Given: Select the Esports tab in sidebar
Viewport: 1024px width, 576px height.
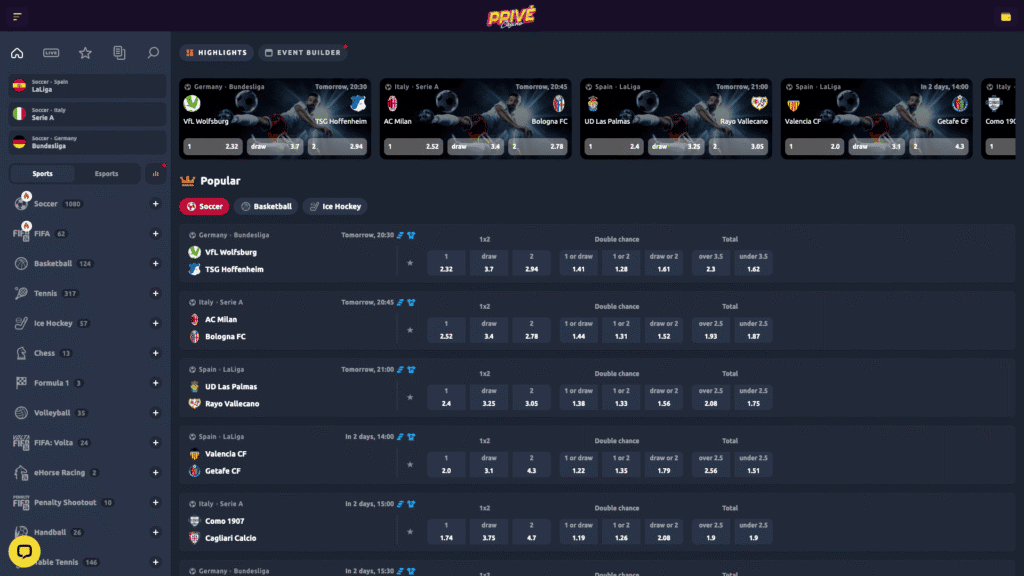Looking at the screenshot, I should click(x=106, y=174).
